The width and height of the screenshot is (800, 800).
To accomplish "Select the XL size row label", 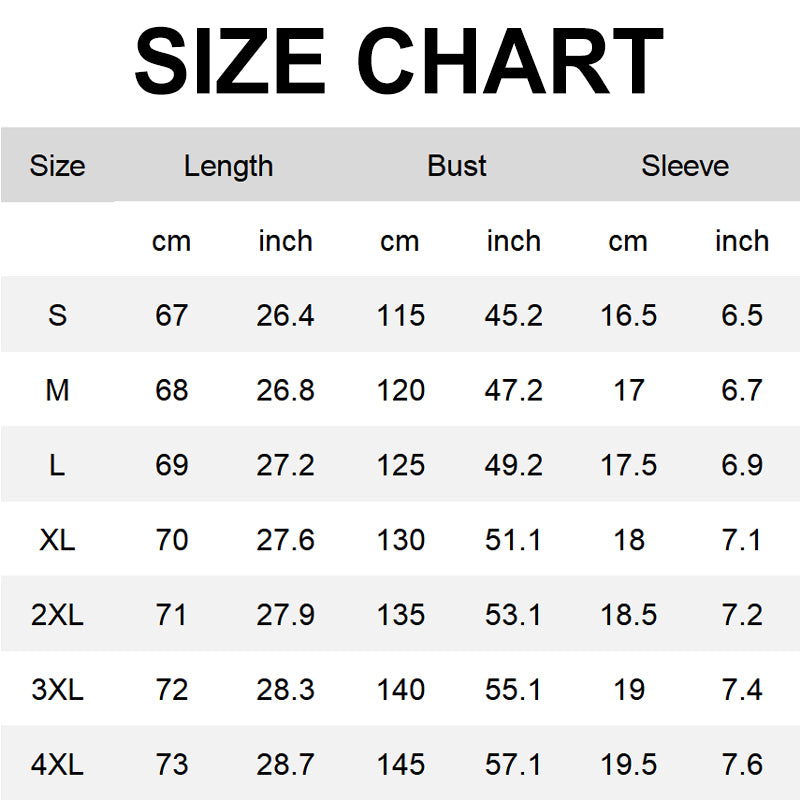I will point(57,541).
